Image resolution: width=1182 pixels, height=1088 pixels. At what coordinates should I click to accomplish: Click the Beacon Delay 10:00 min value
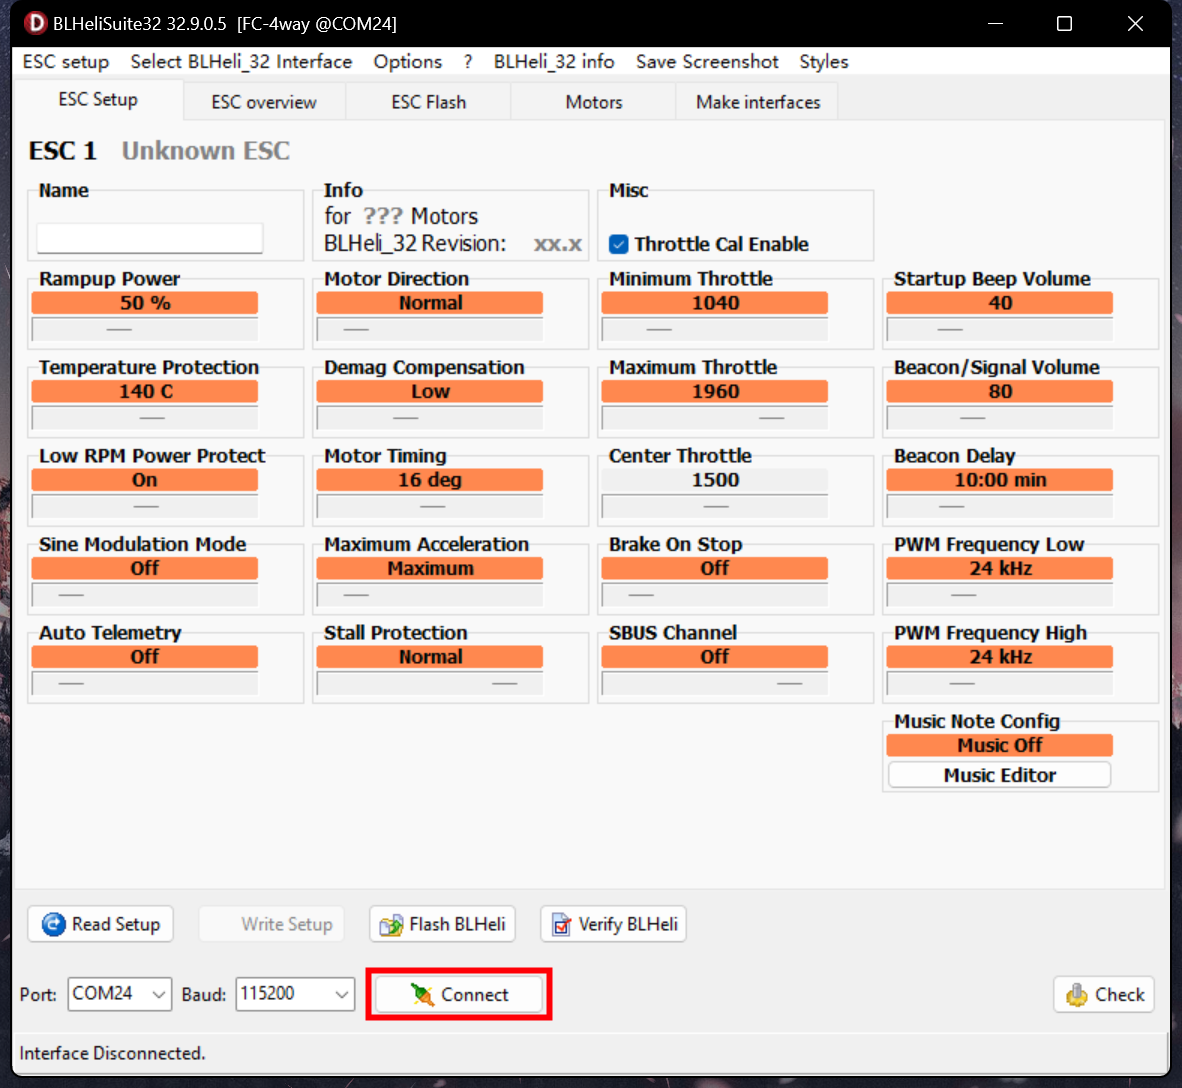[x=1000, y=480]
